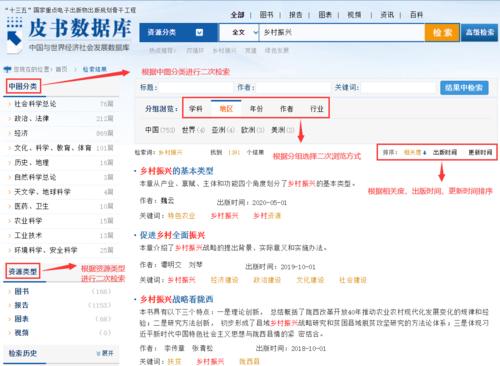
Task: Click the 结果中检索 button
Action: [464, 88]
